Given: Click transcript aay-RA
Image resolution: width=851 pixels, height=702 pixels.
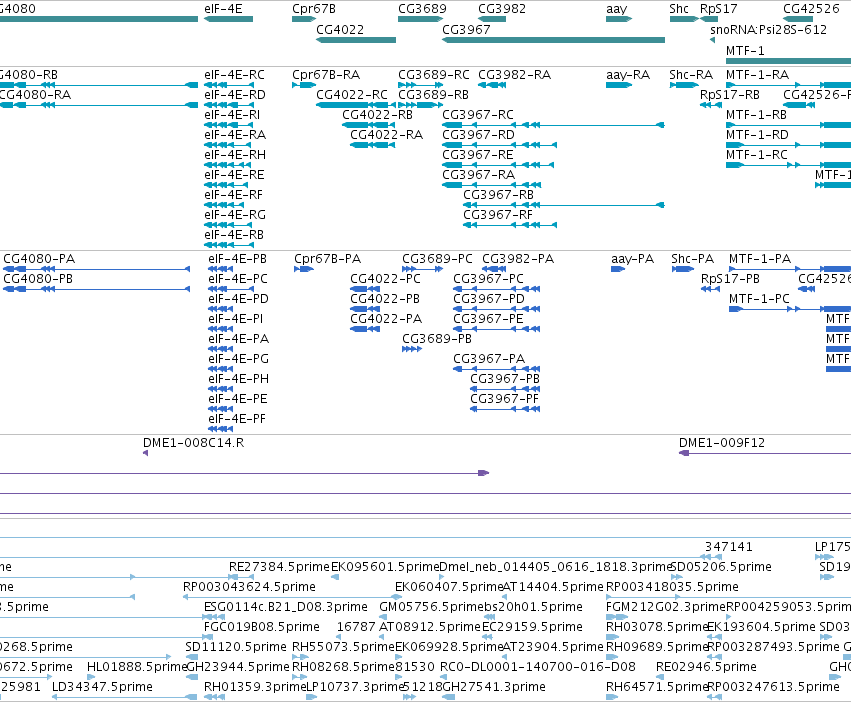Looking at the screenshot, I should [619, 85].
